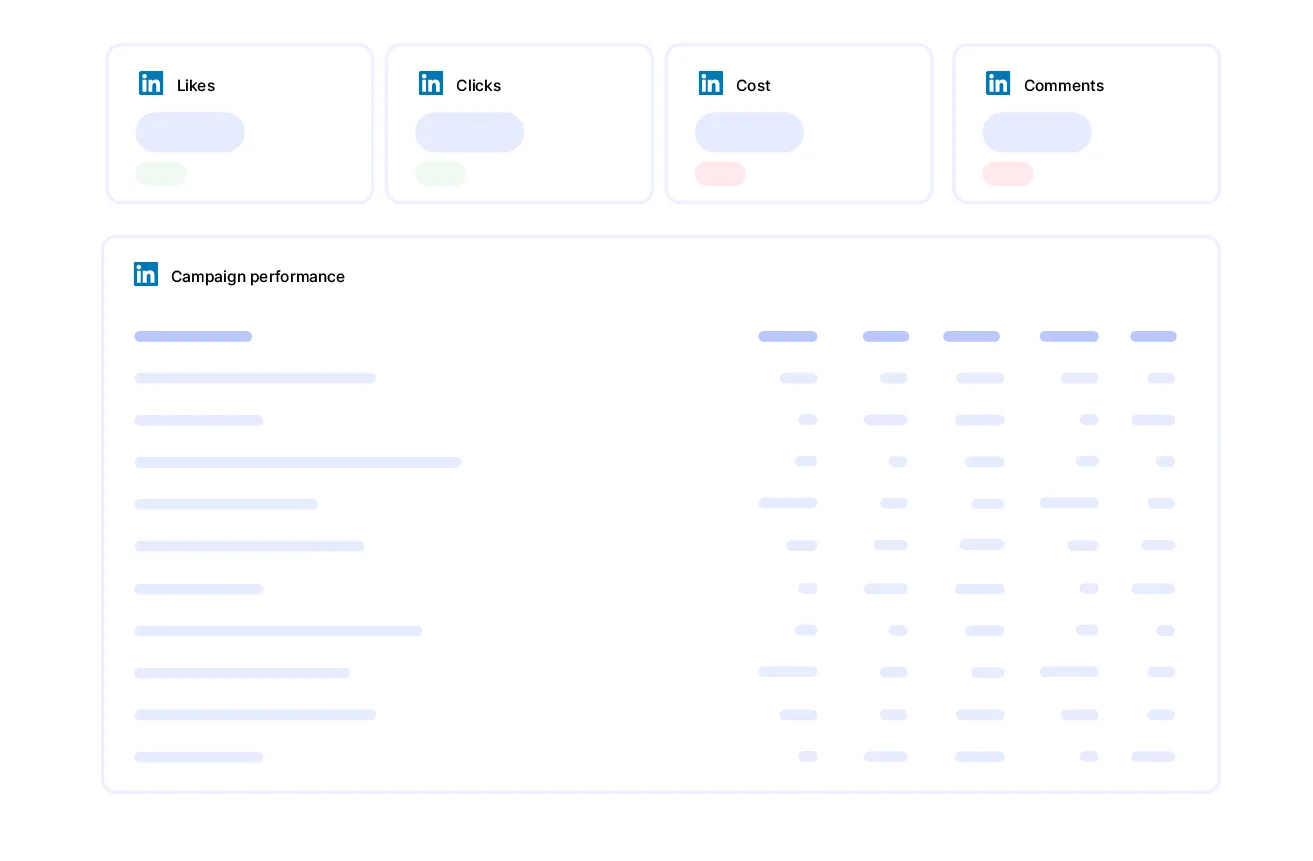This screenshot has width=1313, height=861.
Task: Click the value placeholder in Cost card
Action: pos(750,132)
